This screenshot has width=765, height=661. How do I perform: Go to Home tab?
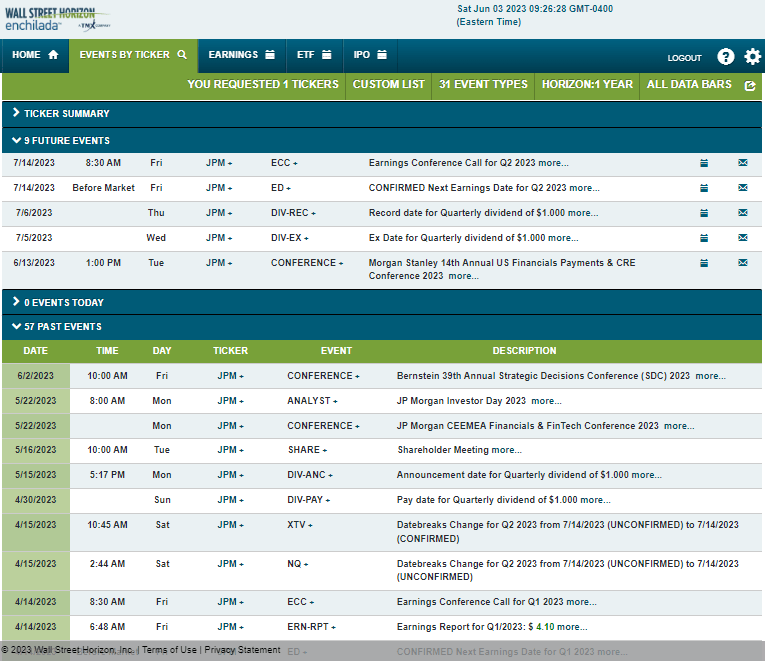pyautogui.click(x=35, y=55)
